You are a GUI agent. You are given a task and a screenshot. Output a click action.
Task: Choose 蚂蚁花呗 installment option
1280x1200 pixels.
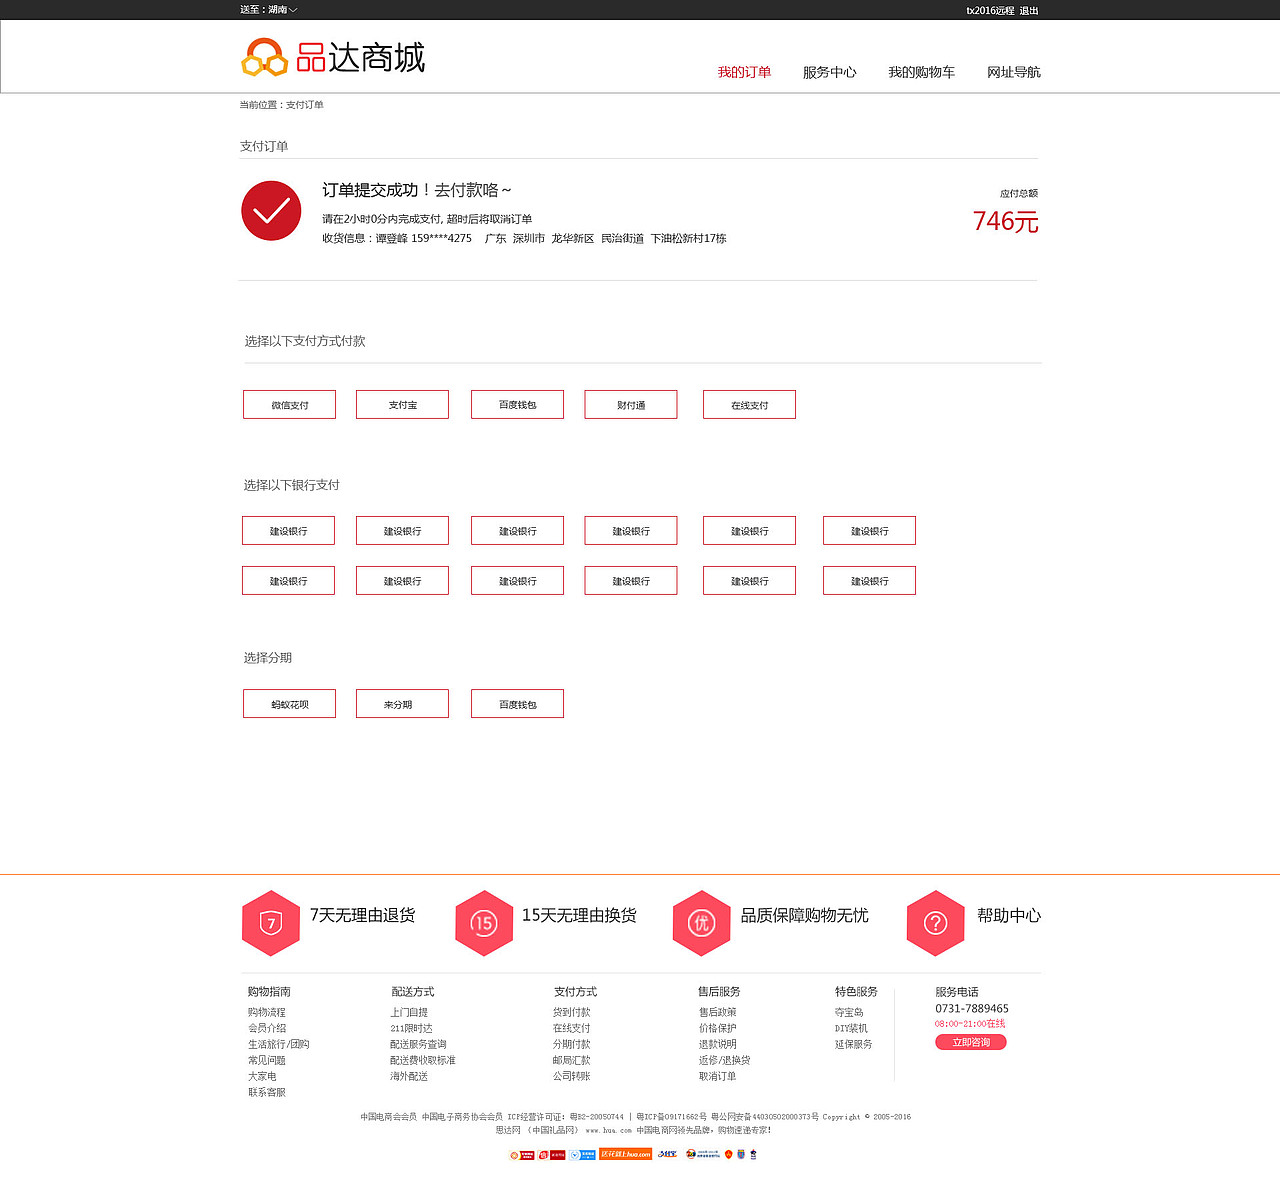click(x=289, y=703)
